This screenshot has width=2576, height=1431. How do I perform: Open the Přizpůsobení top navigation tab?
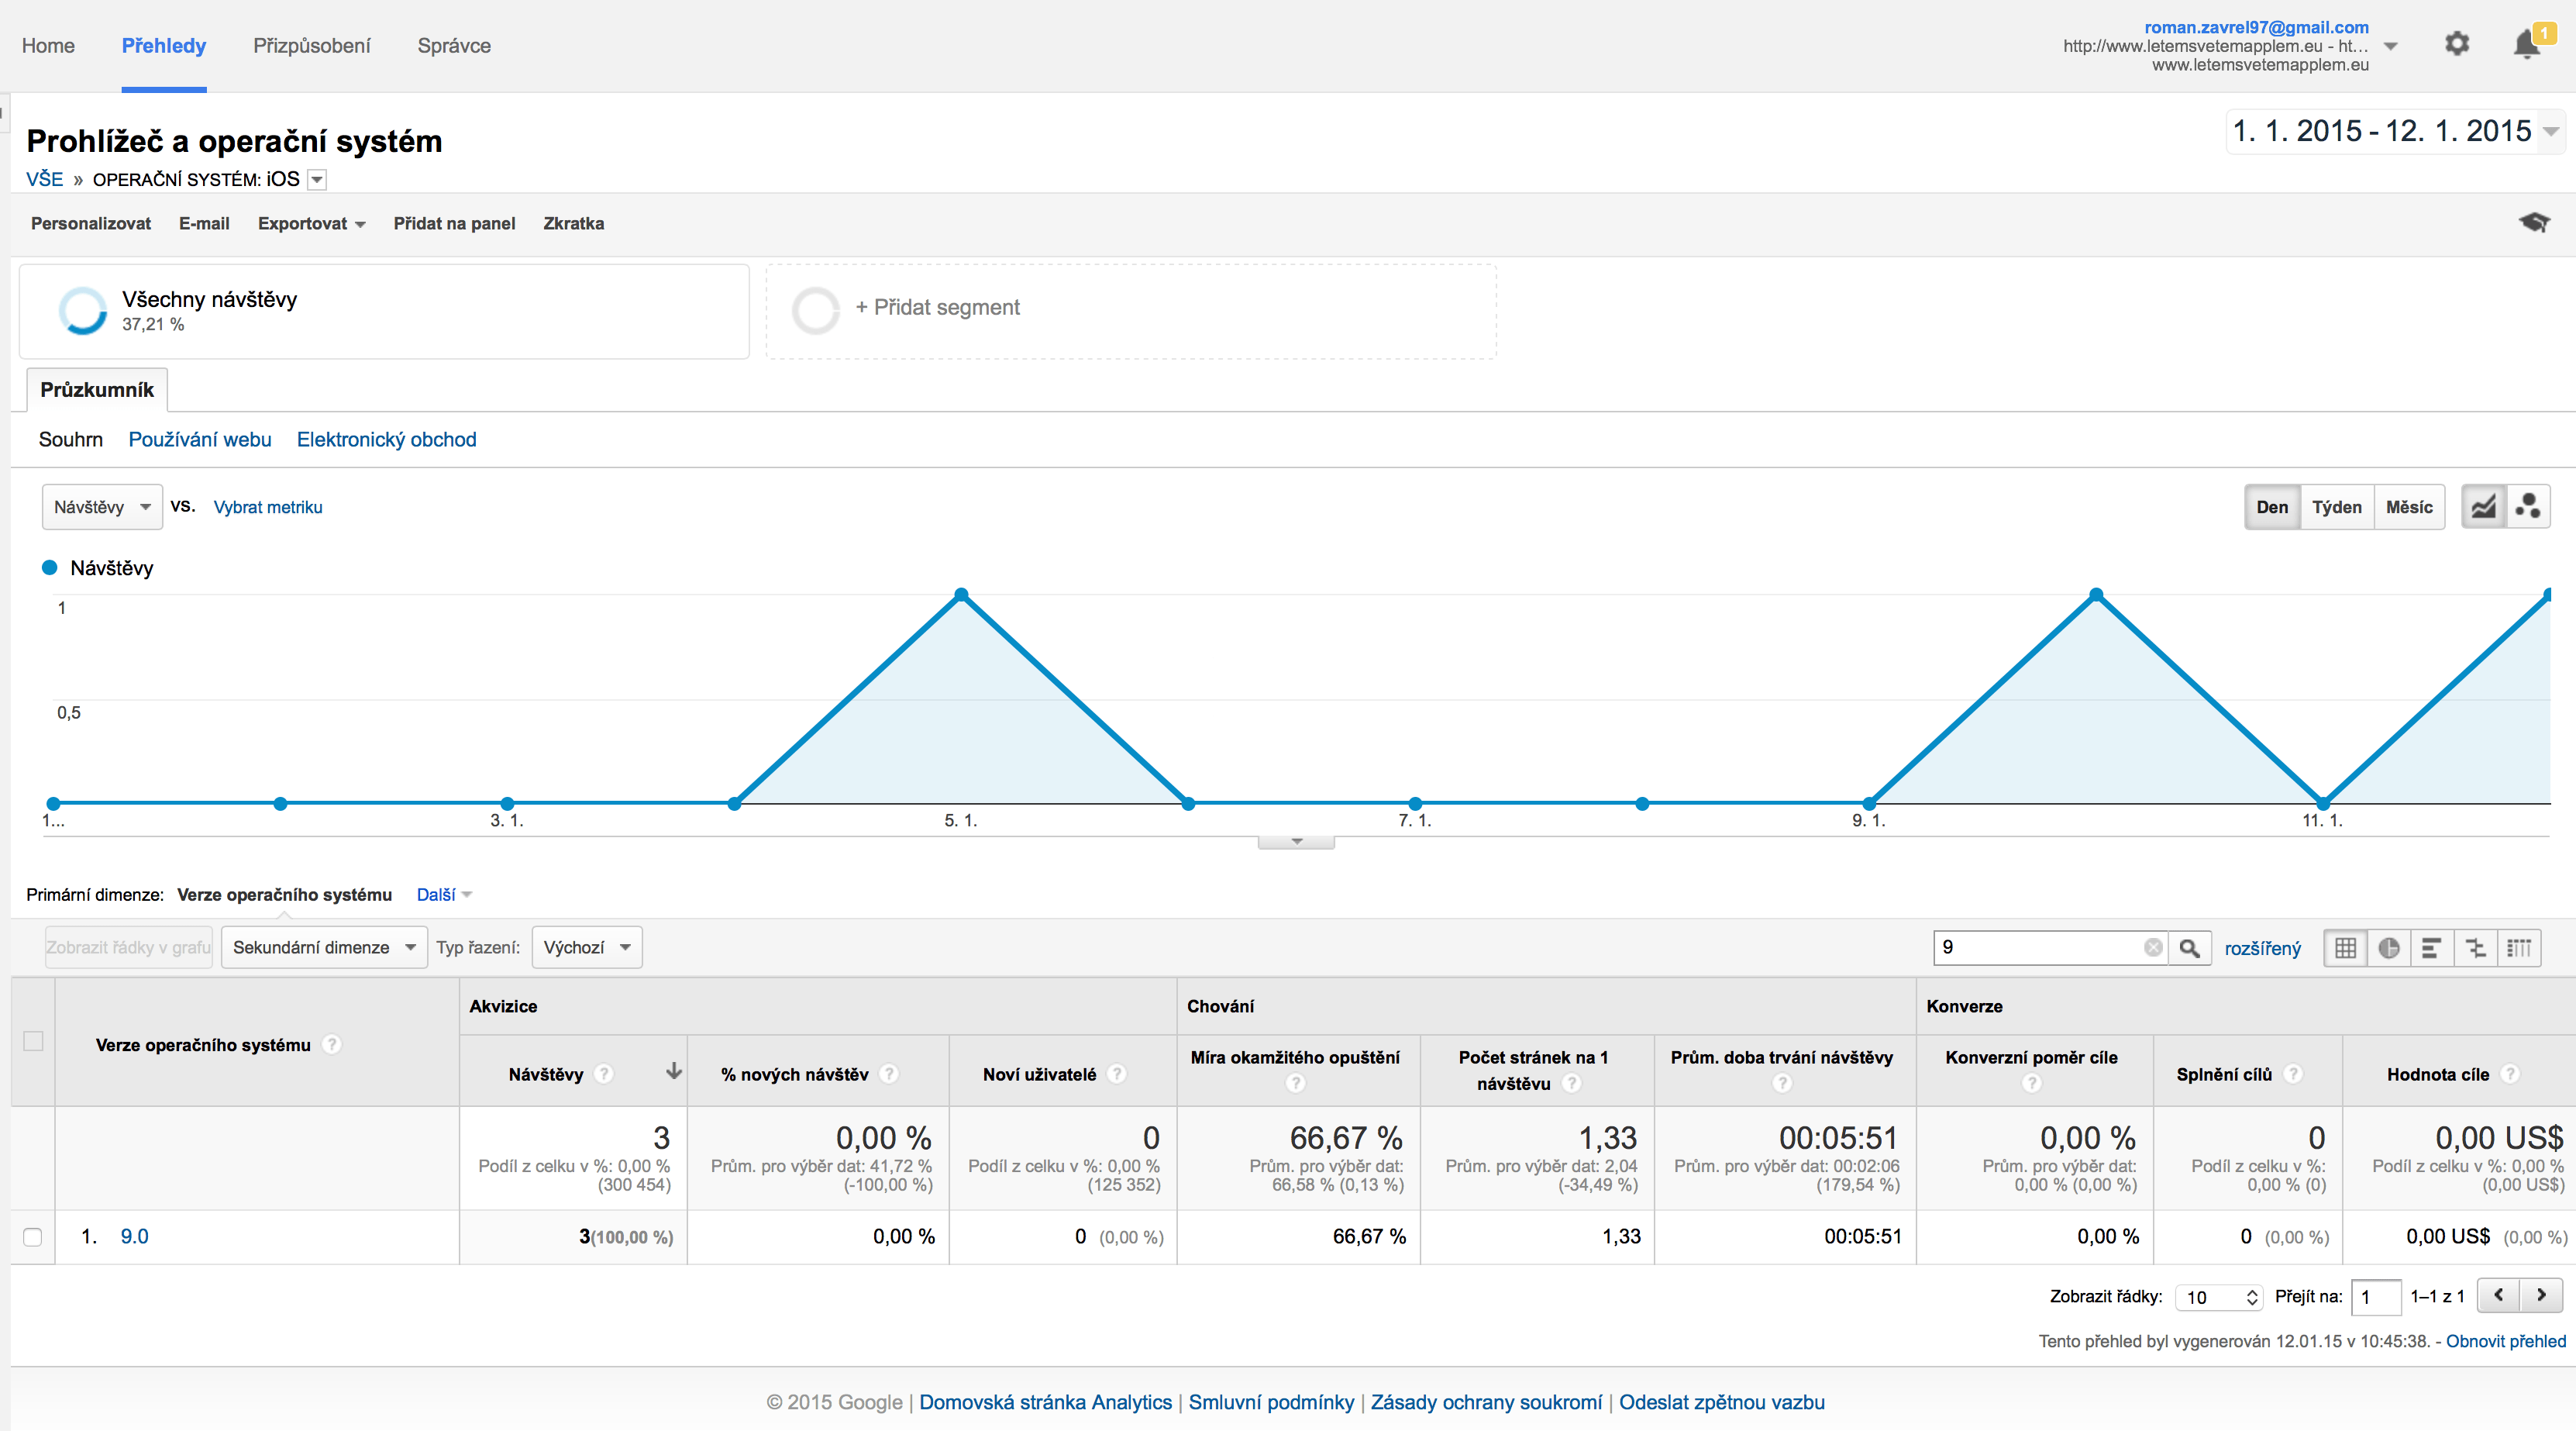tap(311, 45)
